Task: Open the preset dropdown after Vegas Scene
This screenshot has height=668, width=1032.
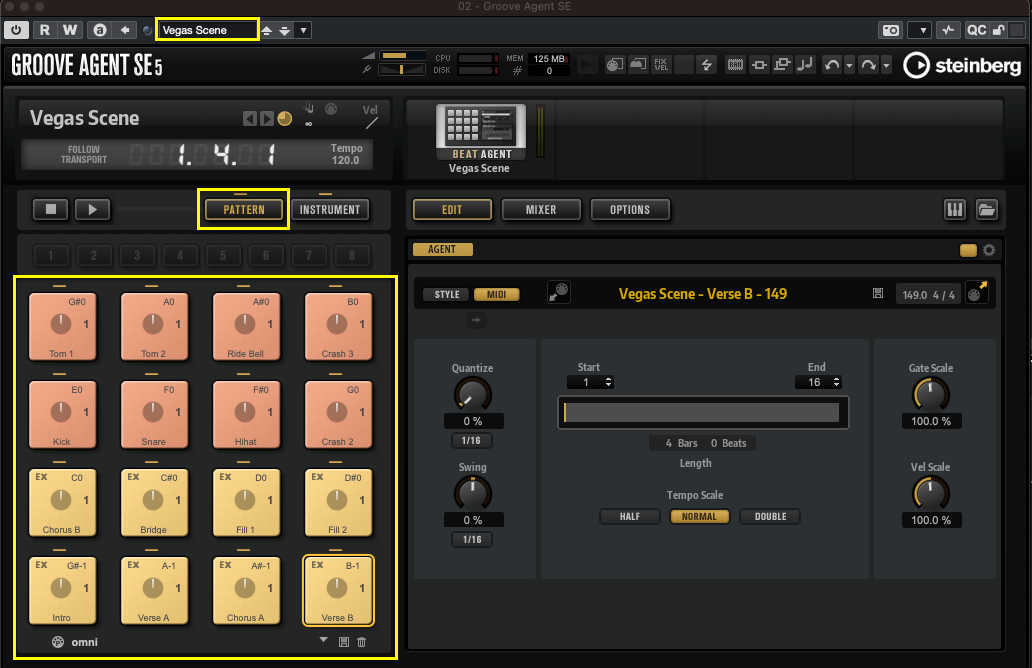Action: [303, 30]
